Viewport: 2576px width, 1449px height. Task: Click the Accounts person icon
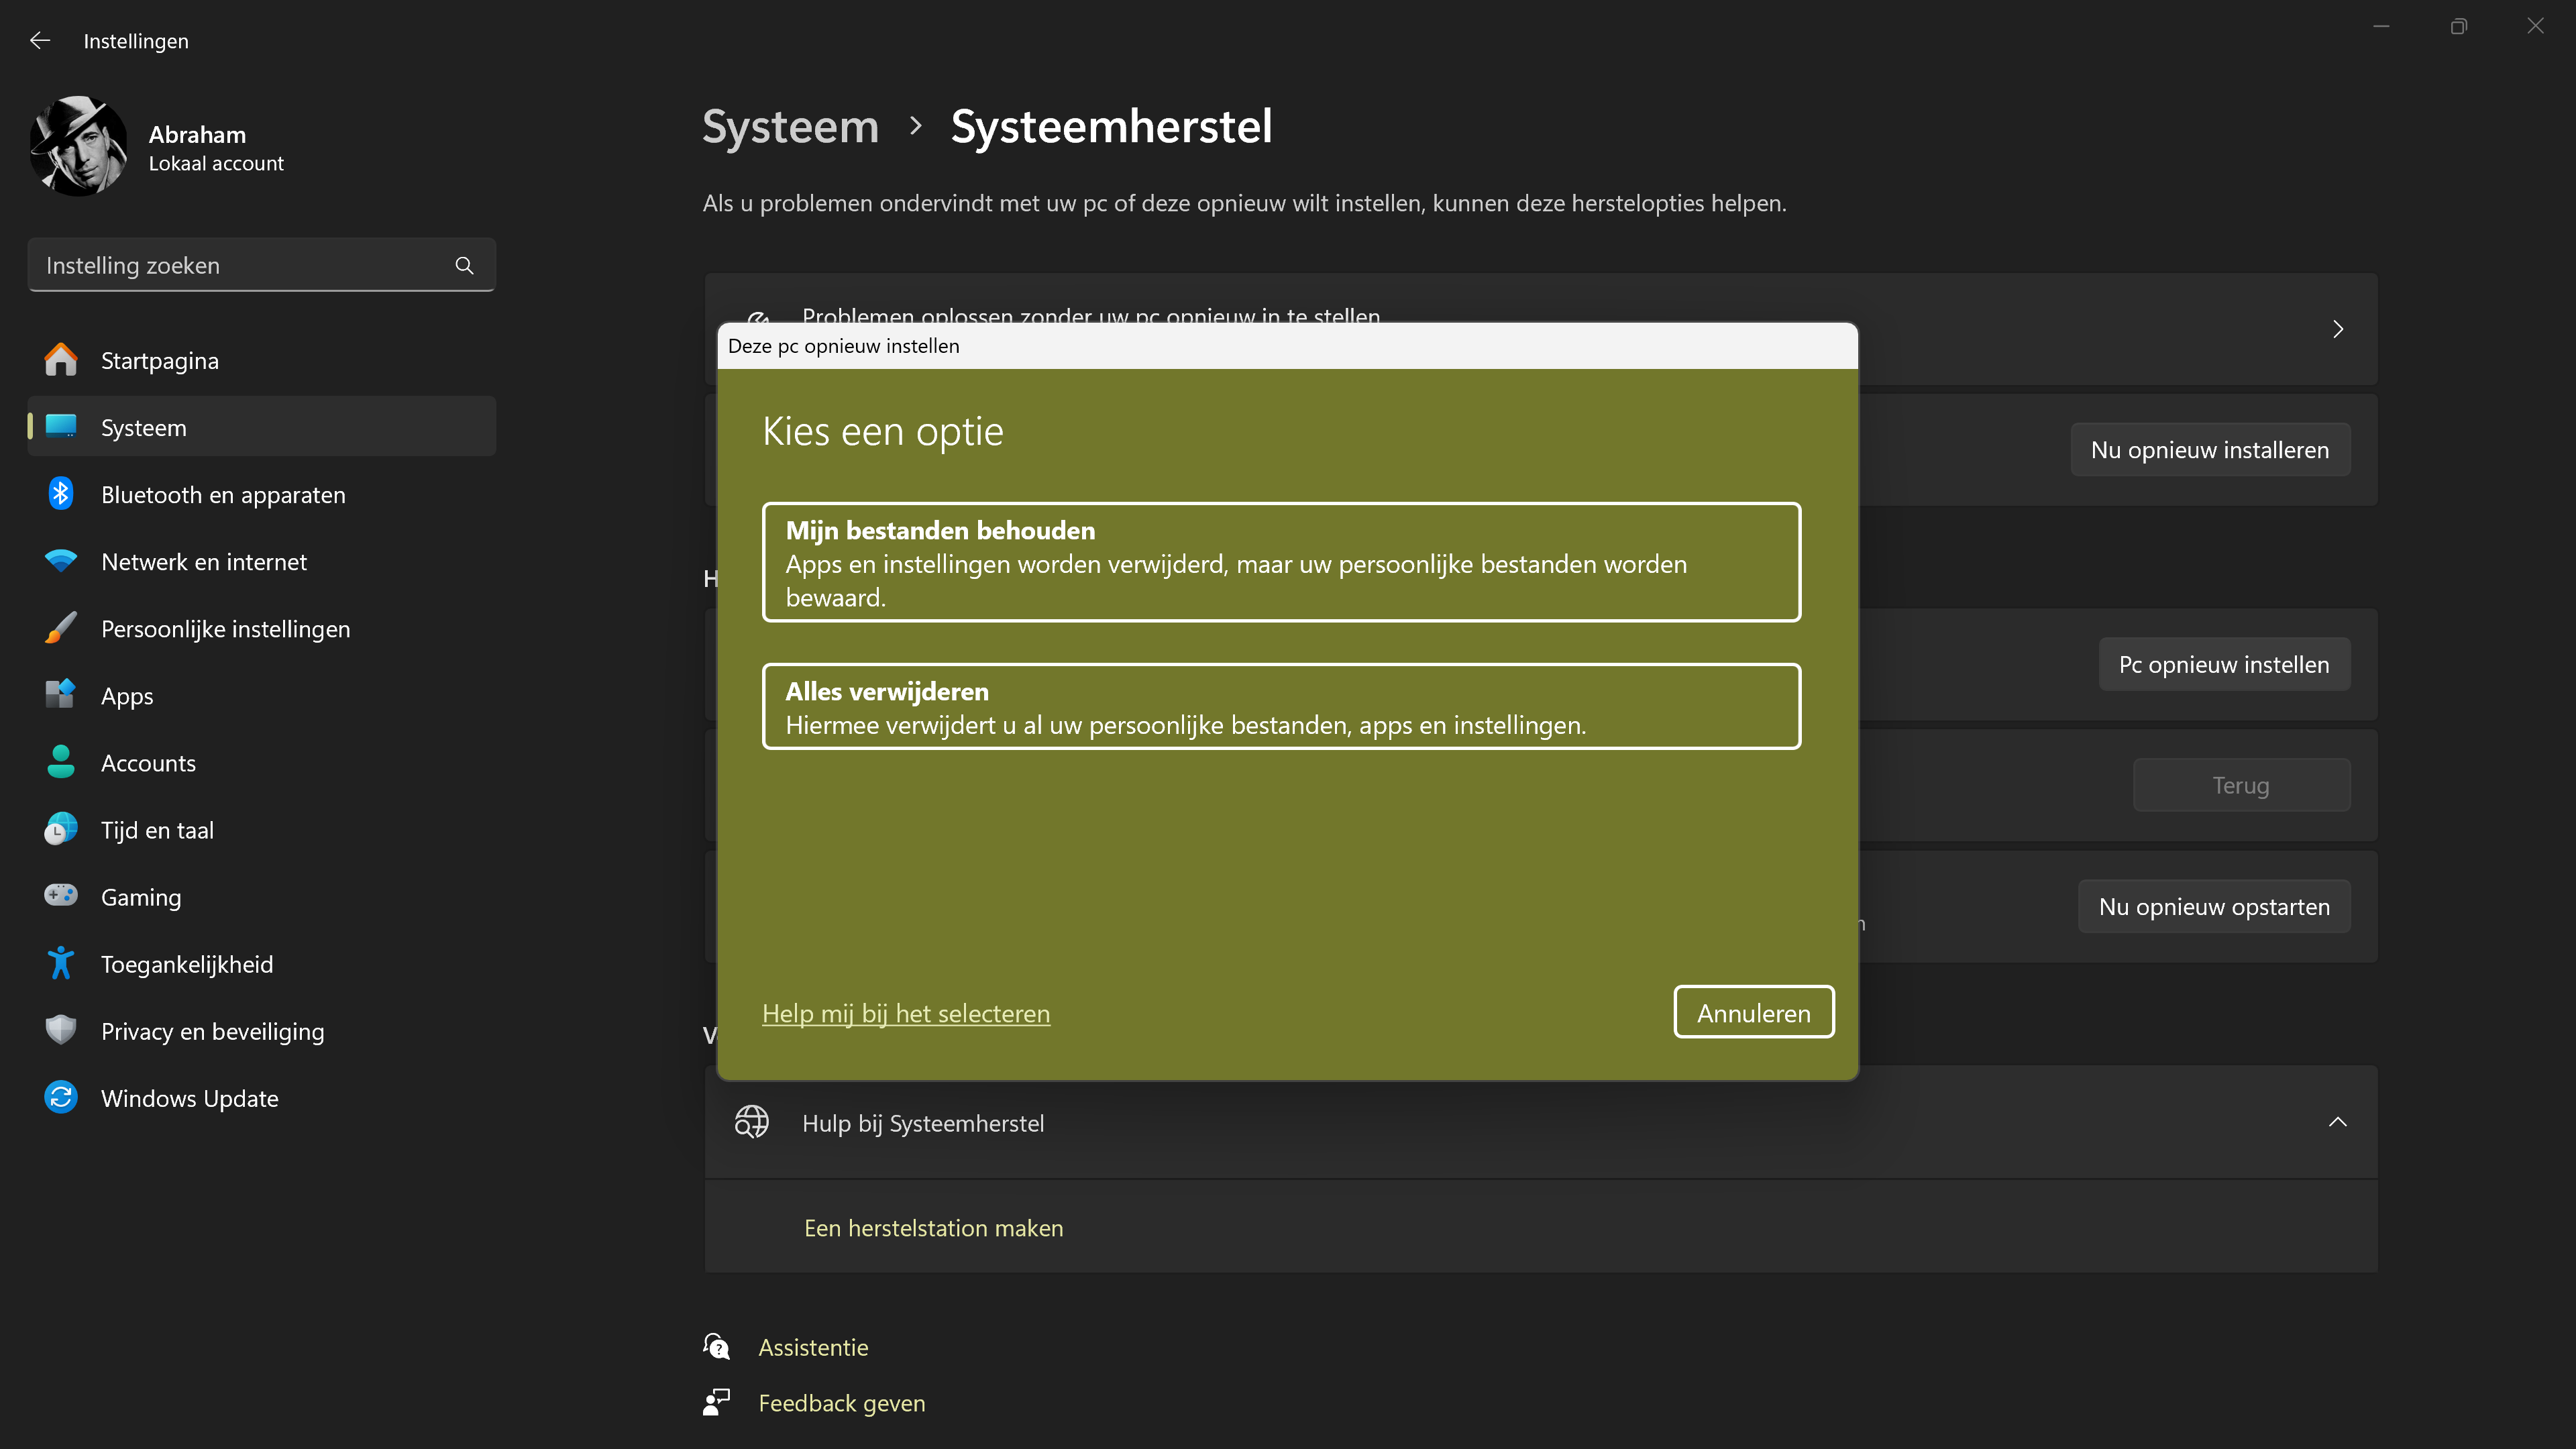(x=60, y=762)
